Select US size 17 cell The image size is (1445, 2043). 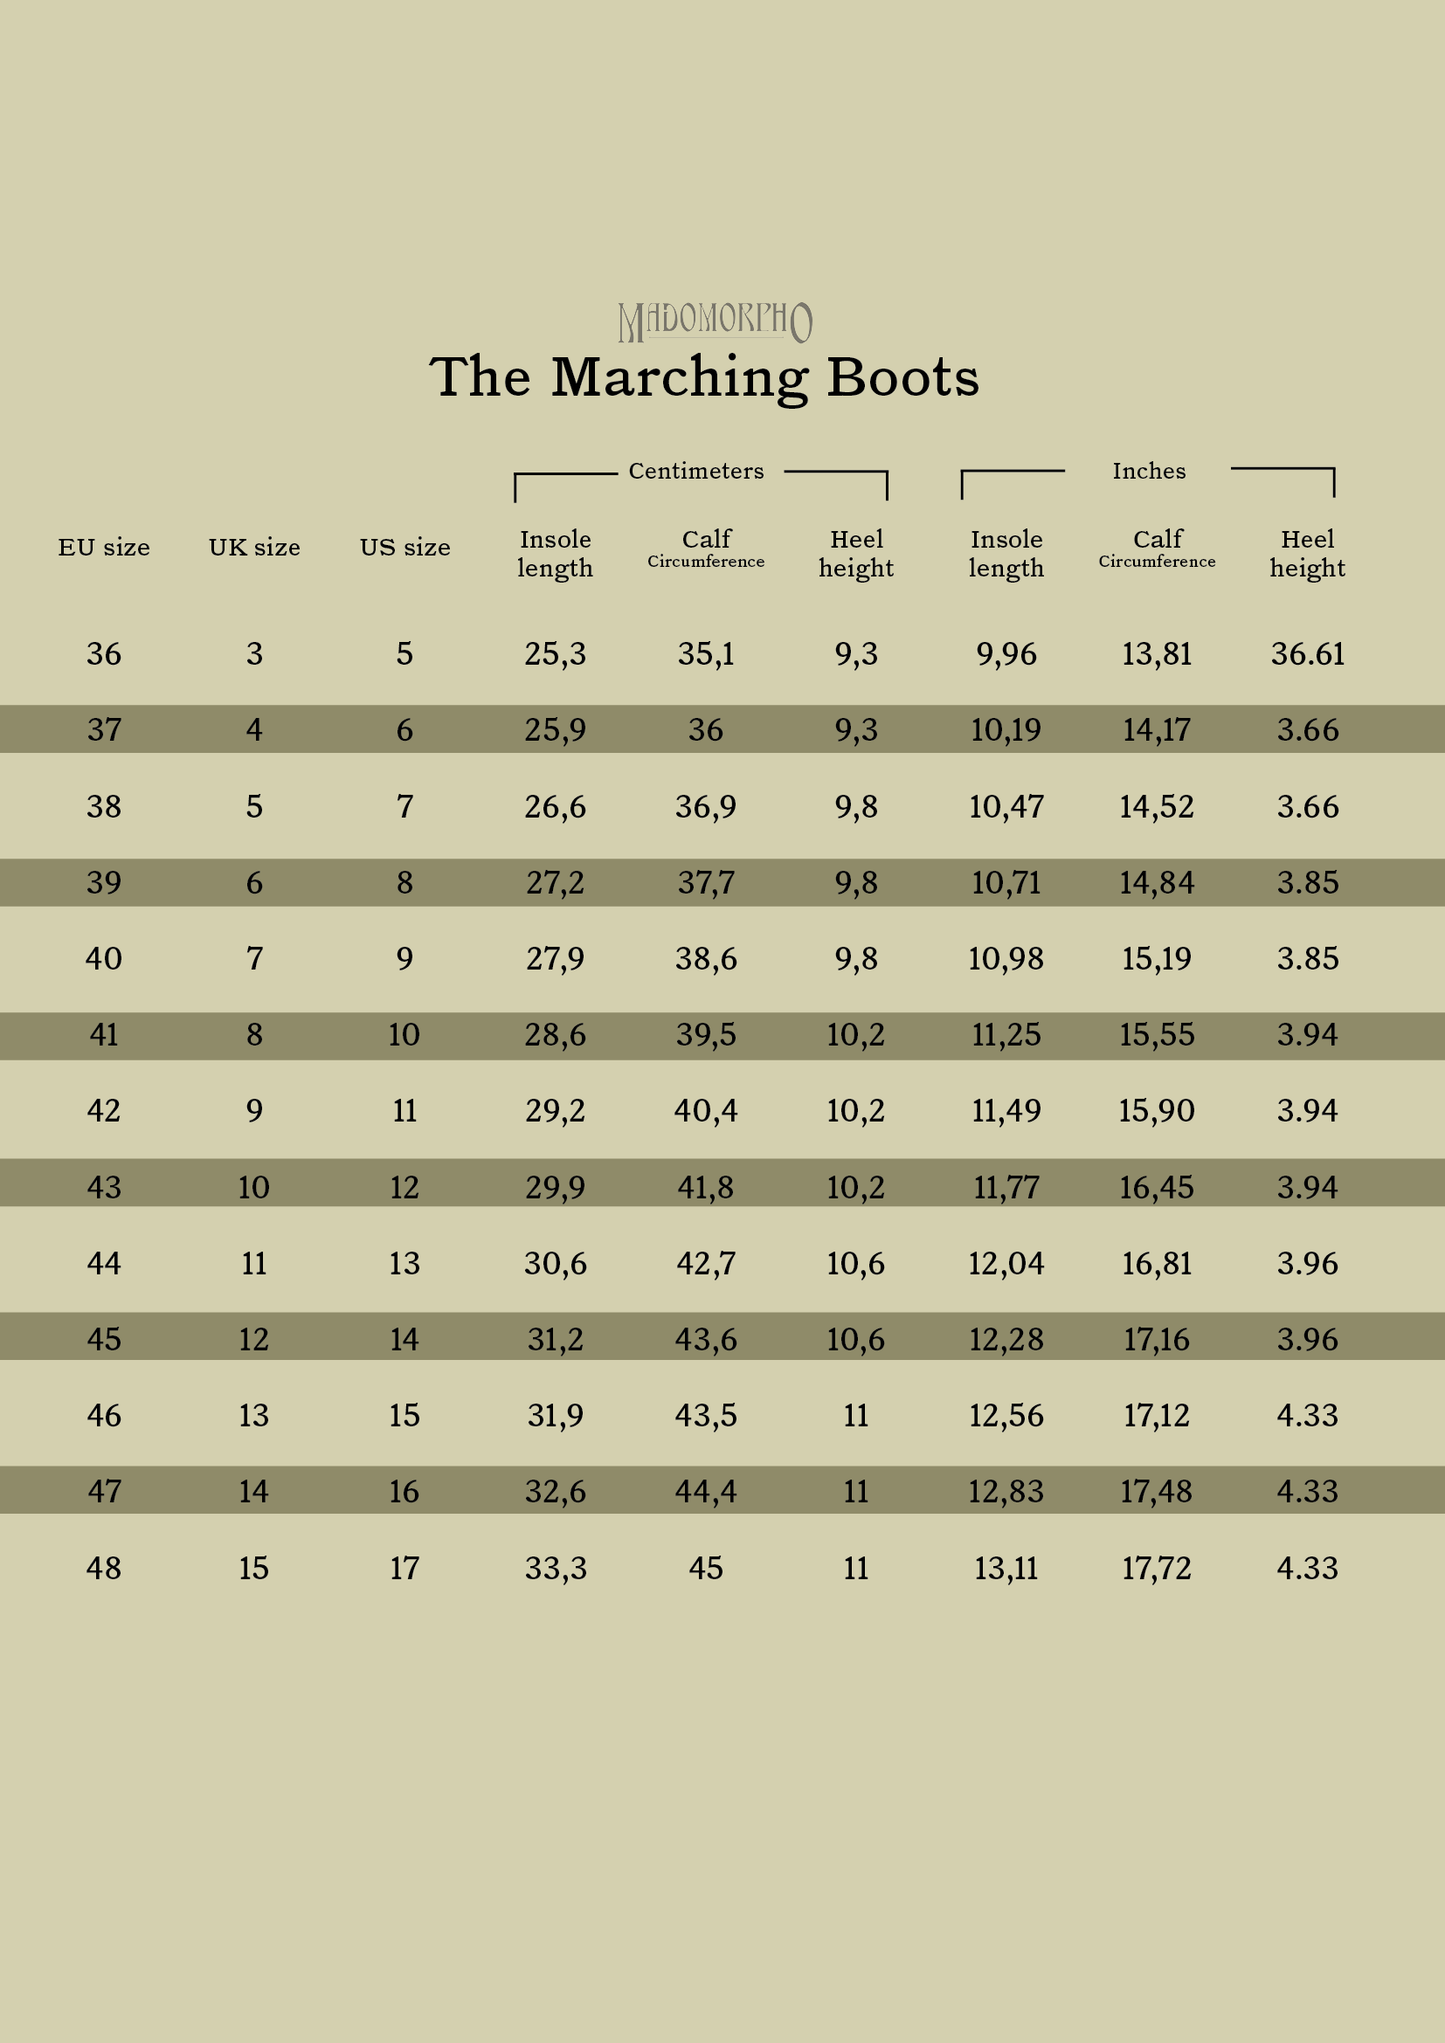(x=405, y=1568)
